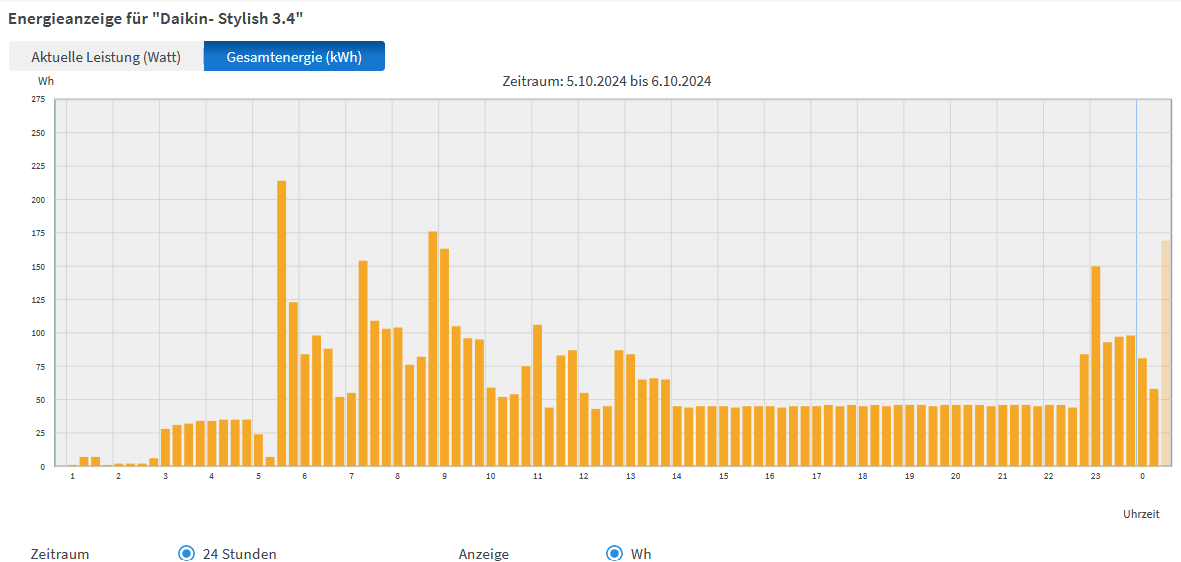Click the blue vertical line at midnight
This screenshot has height=562, width=1181.
click(x=1136, y=280)
